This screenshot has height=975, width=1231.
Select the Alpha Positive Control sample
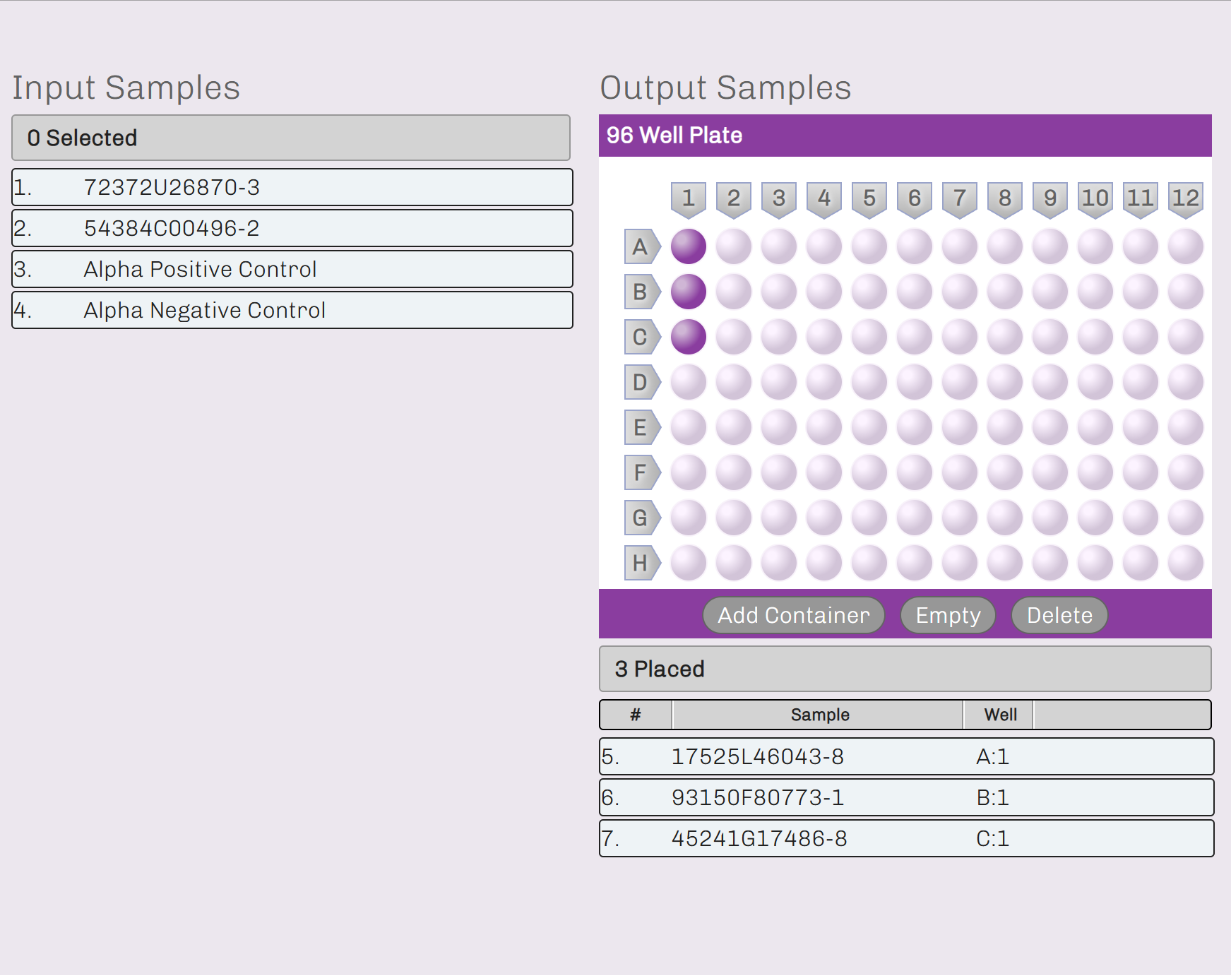[292, 269]
